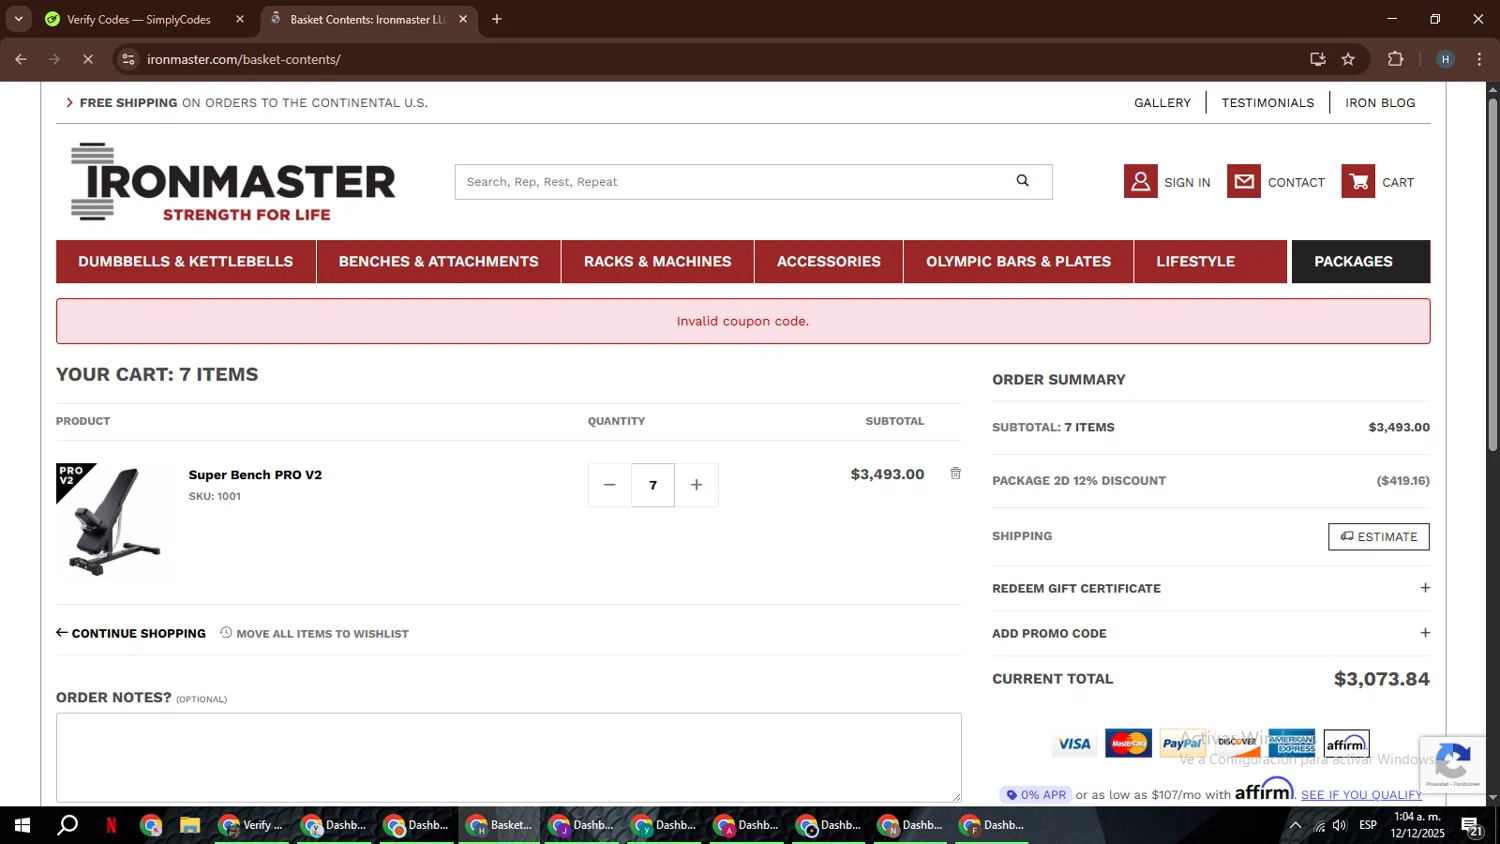Open Olympic Bars & Plates menu
1500x844 pixels.
[1018, 262]
